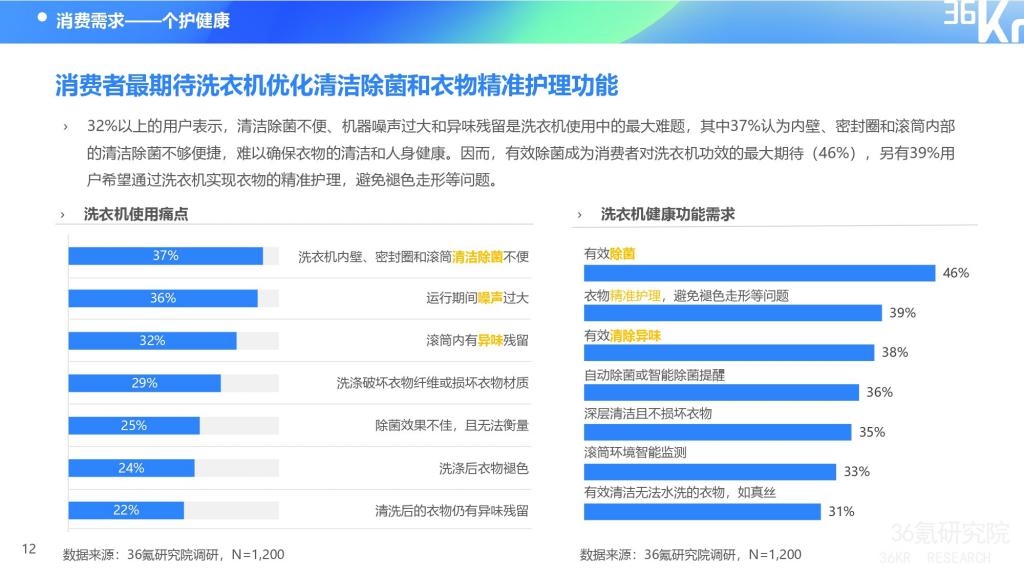Click the 36氪研究院 watermark at bottom right
Viewport: 1024px width, 576px height.
[949, 533]
